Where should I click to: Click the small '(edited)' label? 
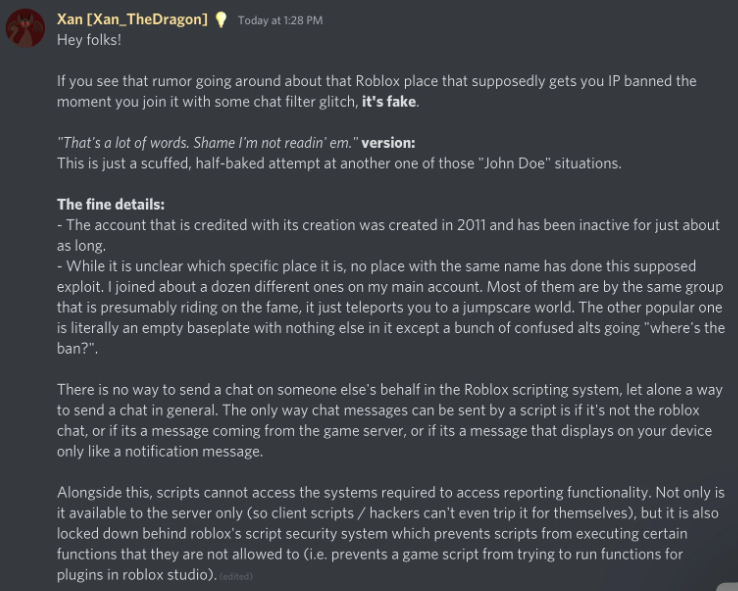pos(236,576)
